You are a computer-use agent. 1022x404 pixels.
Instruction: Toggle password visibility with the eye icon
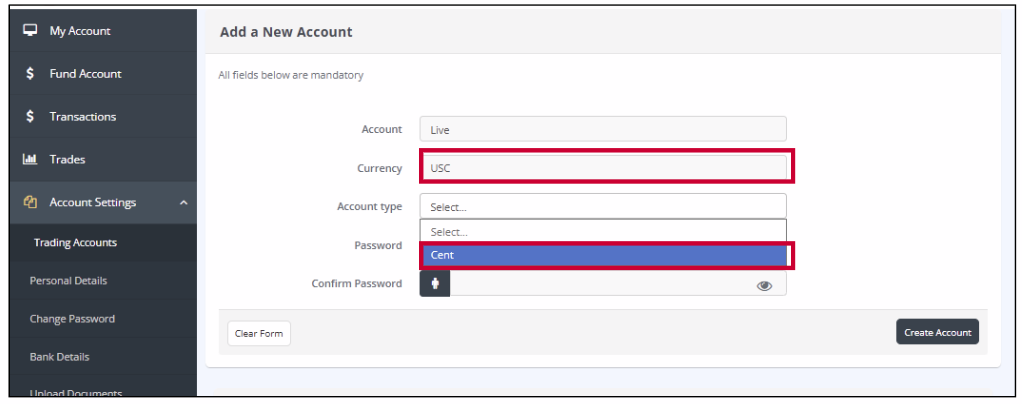click(x=765, y=285)
